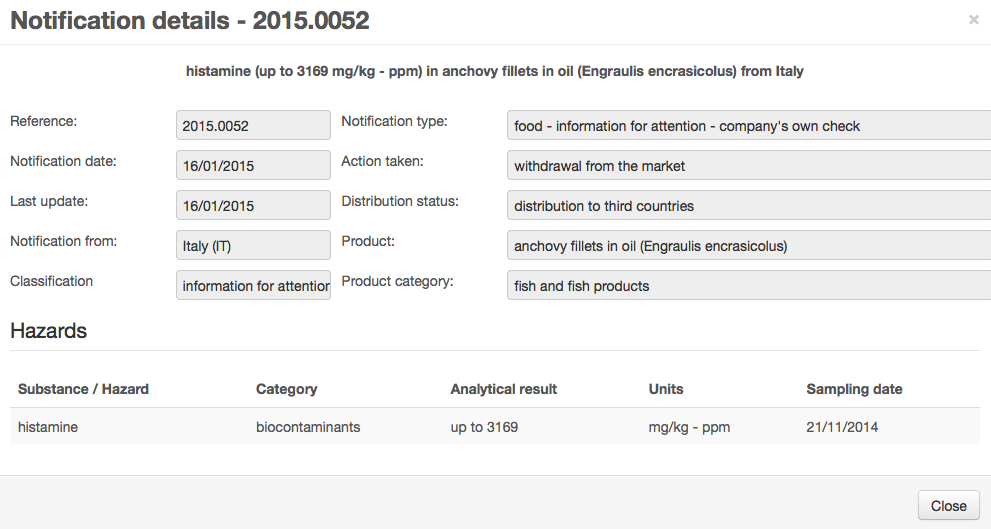The height and width of the screenshot is (529, 991).
Task: Select the histamine hazard row cell
Action: tap(48, 427)
